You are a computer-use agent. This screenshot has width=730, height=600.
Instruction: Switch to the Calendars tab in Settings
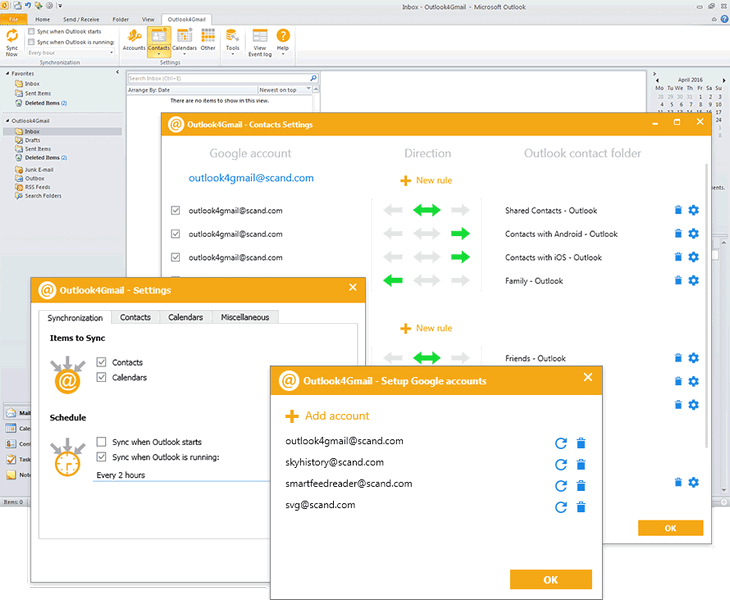point(186,317)
